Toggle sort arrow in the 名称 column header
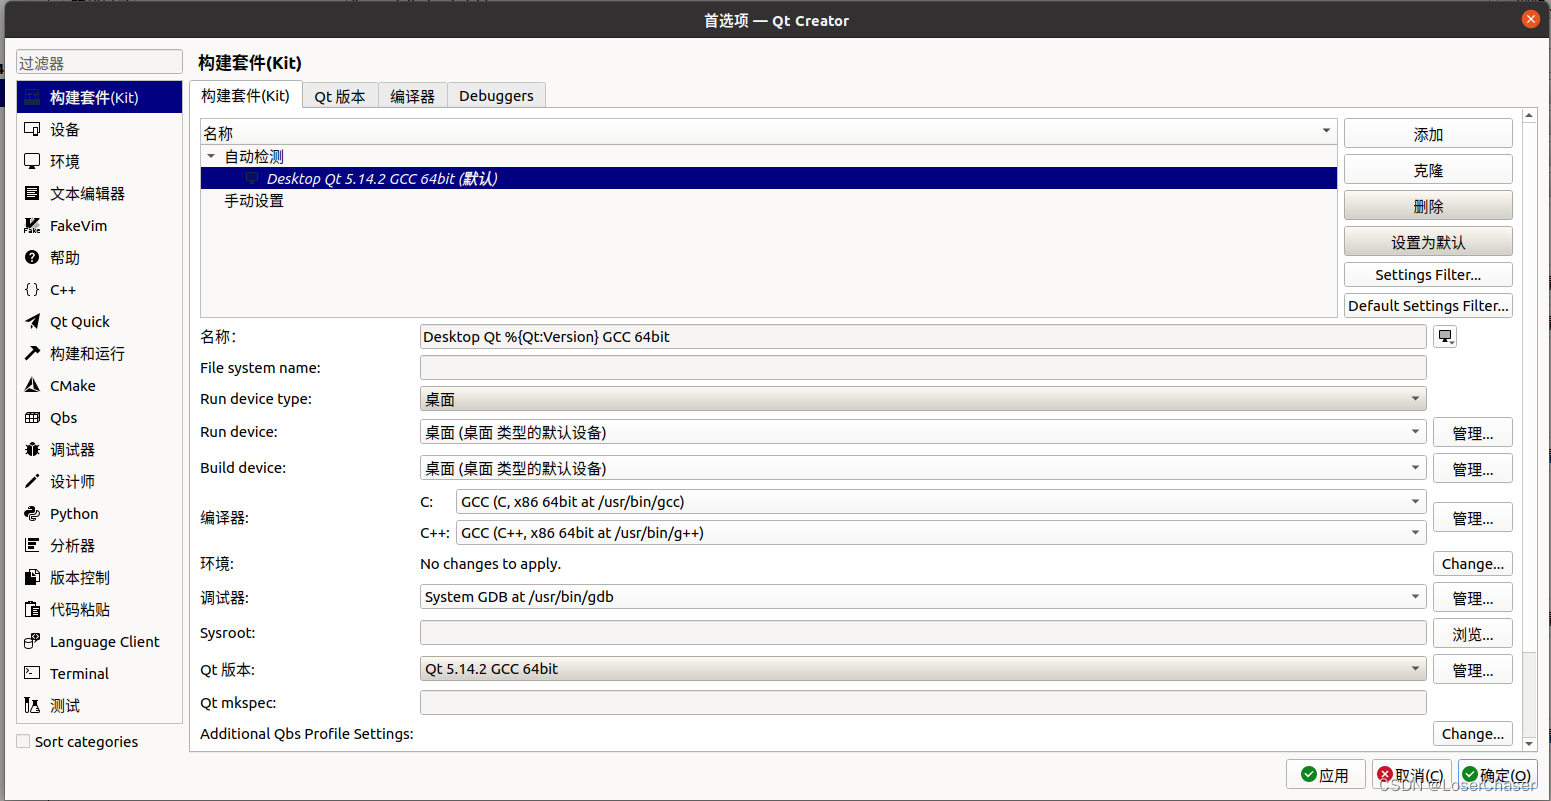This screenshot has width=1551, height=801. 1326,131
